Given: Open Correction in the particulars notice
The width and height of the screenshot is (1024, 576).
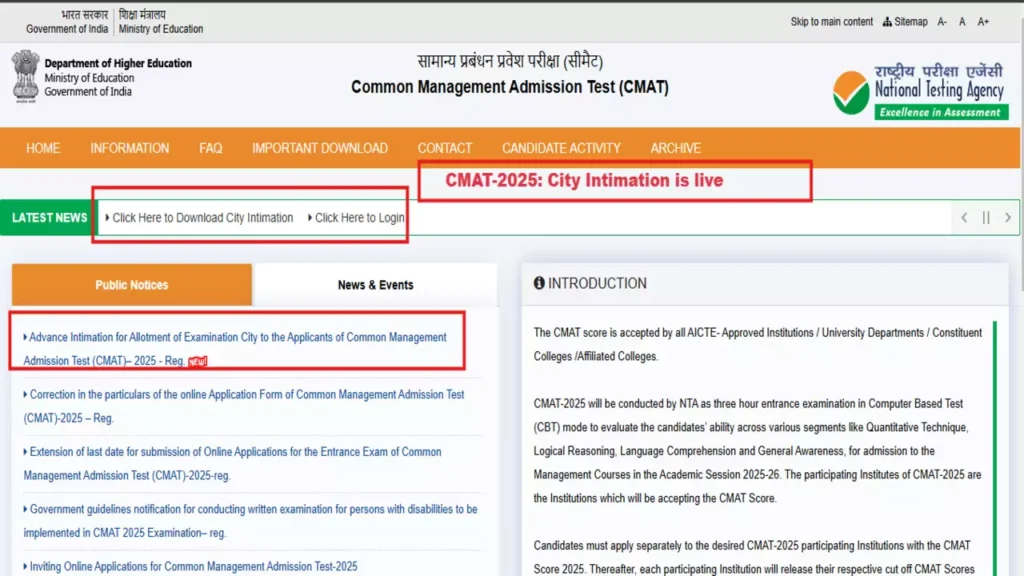Looking at the screenshot, I should [x=244, y=406].
